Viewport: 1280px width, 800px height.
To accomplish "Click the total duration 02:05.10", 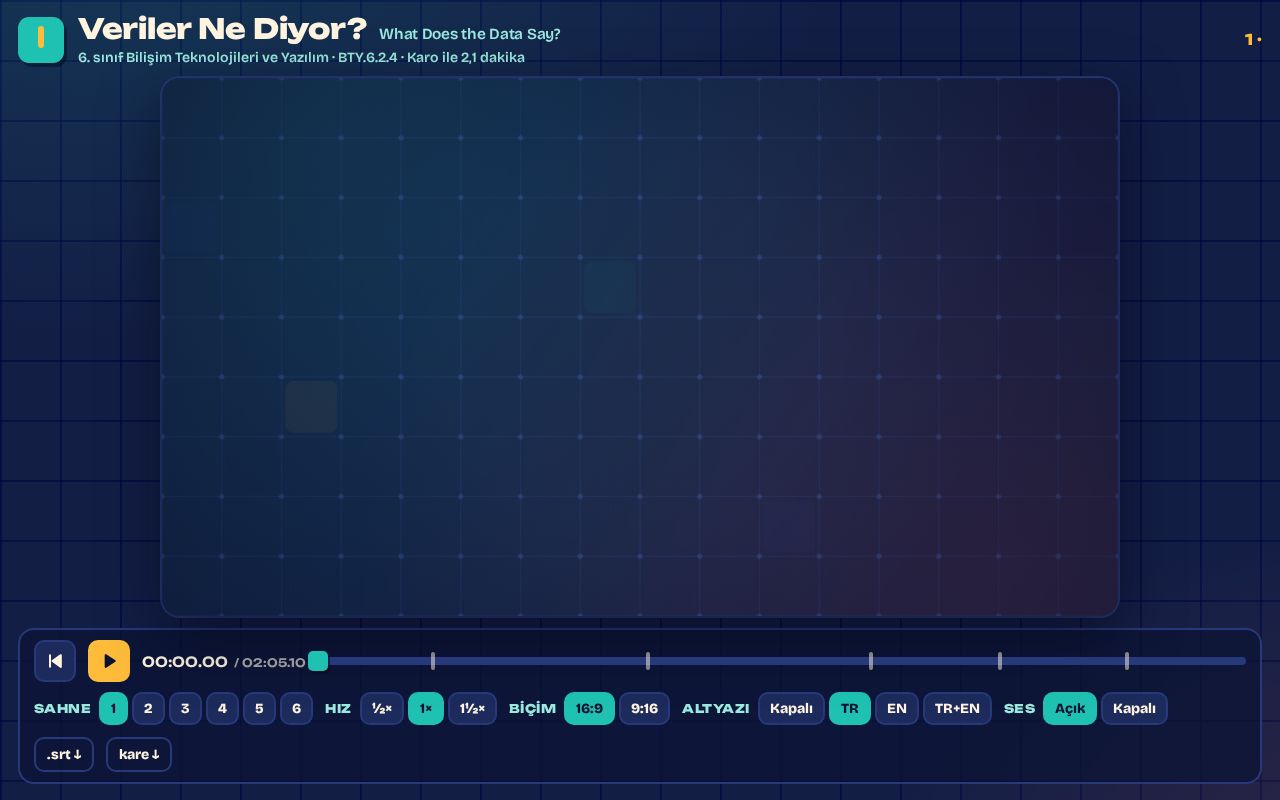I will tap(274, 662).
